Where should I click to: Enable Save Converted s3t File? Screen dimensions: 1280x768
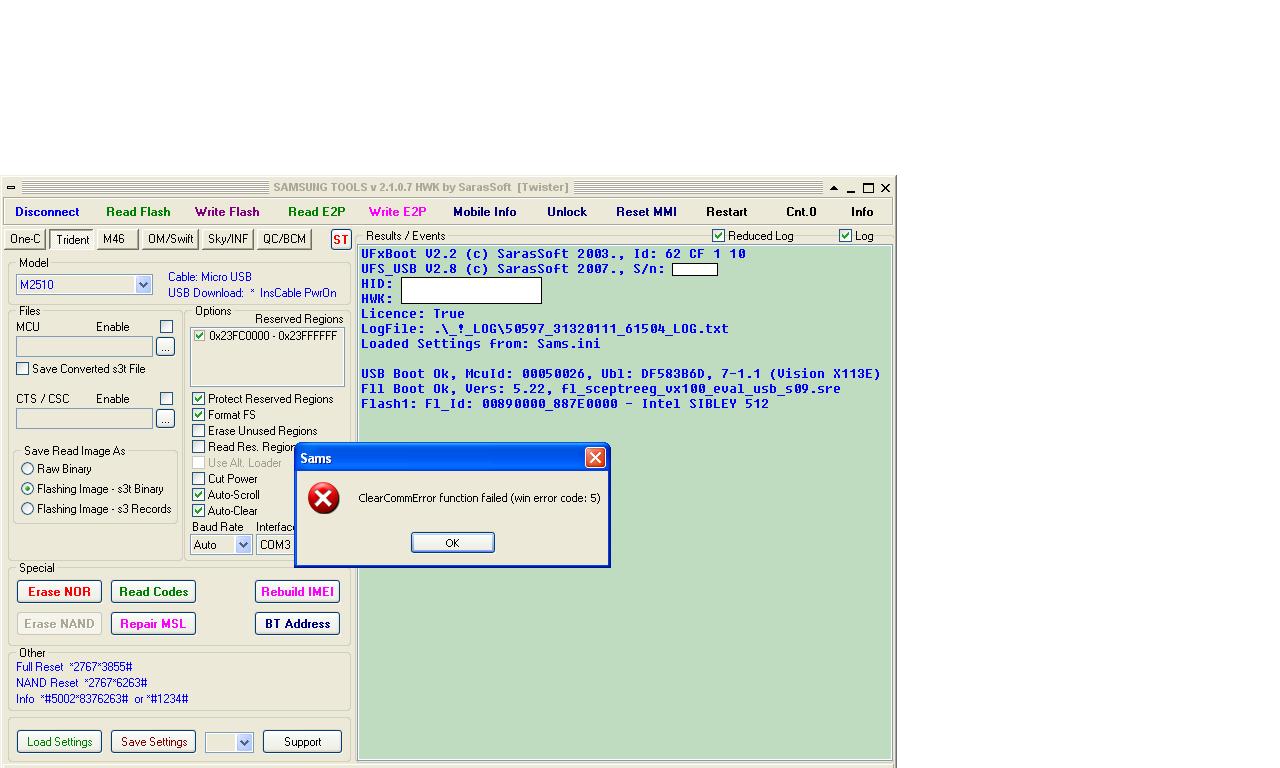22,369
